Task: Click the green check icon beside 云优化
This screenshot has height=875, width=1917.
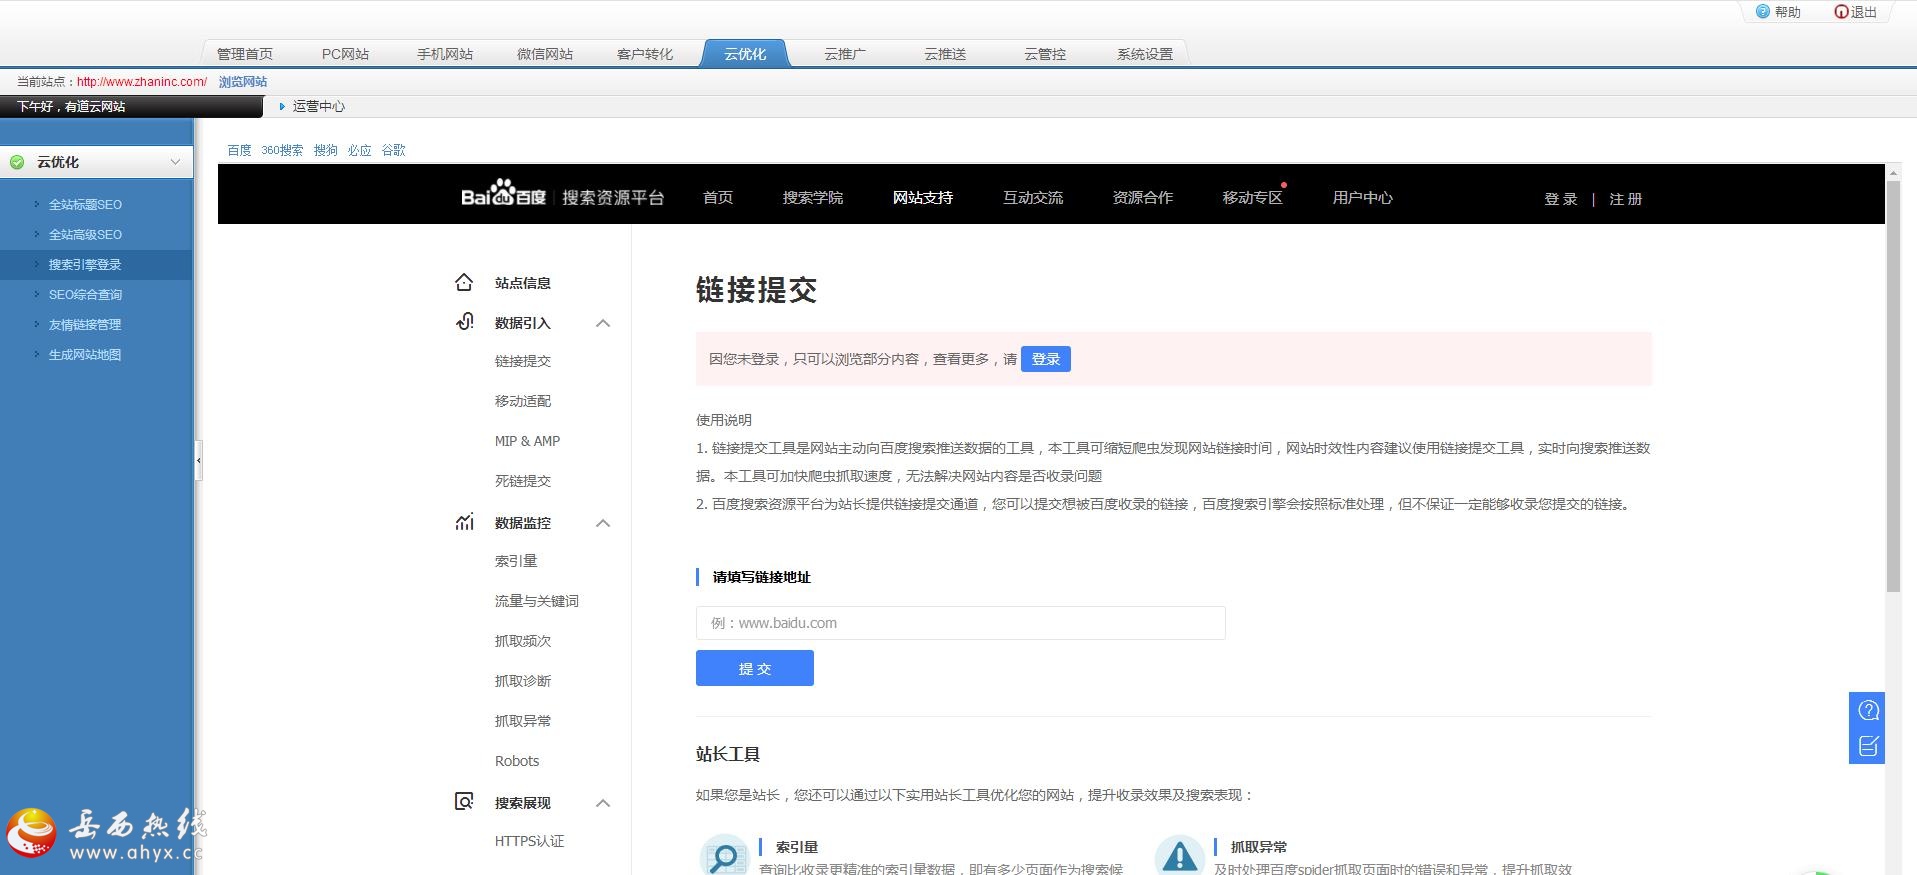Action: 17,162
